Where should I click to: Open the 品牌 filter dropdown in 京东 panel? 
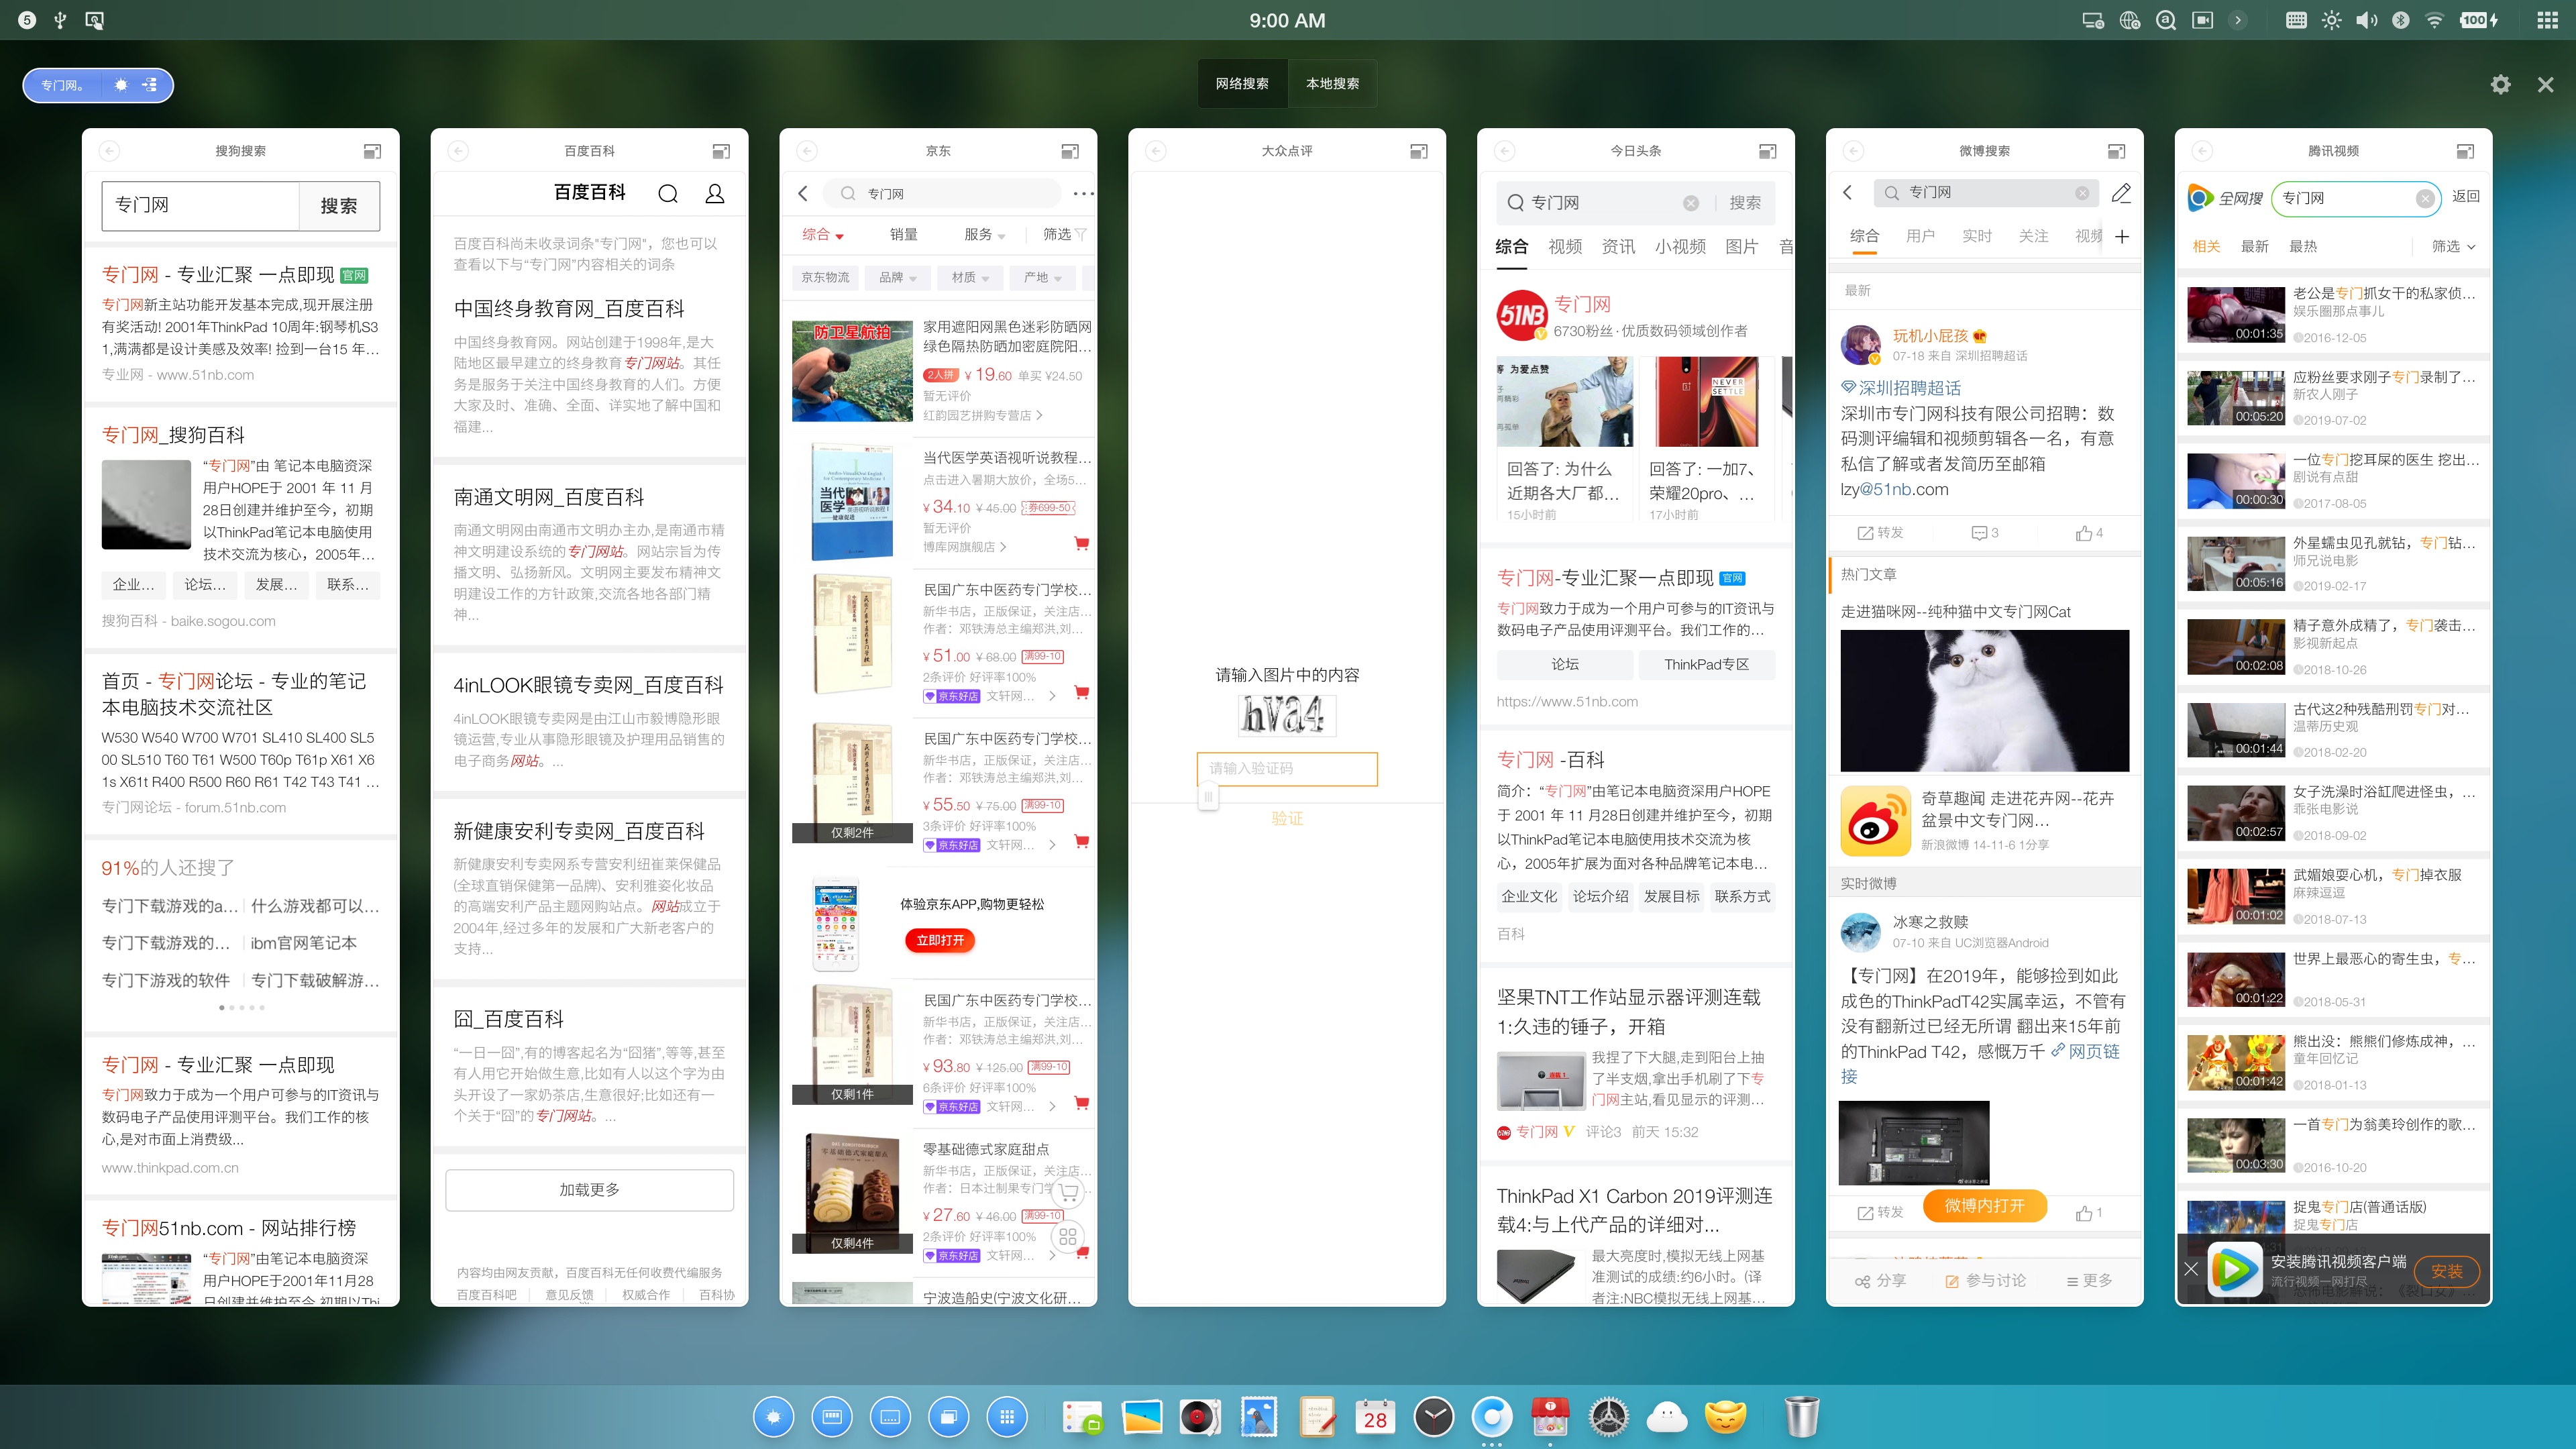point(897,278)
